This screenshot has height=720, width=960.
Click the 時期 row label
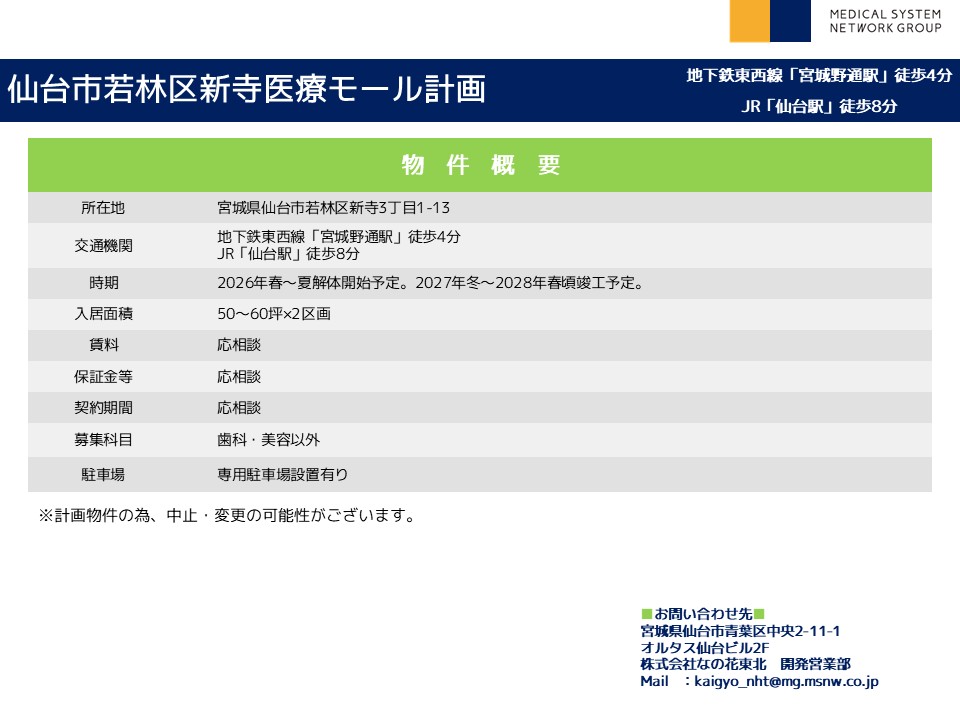click(x=103, y=283)
